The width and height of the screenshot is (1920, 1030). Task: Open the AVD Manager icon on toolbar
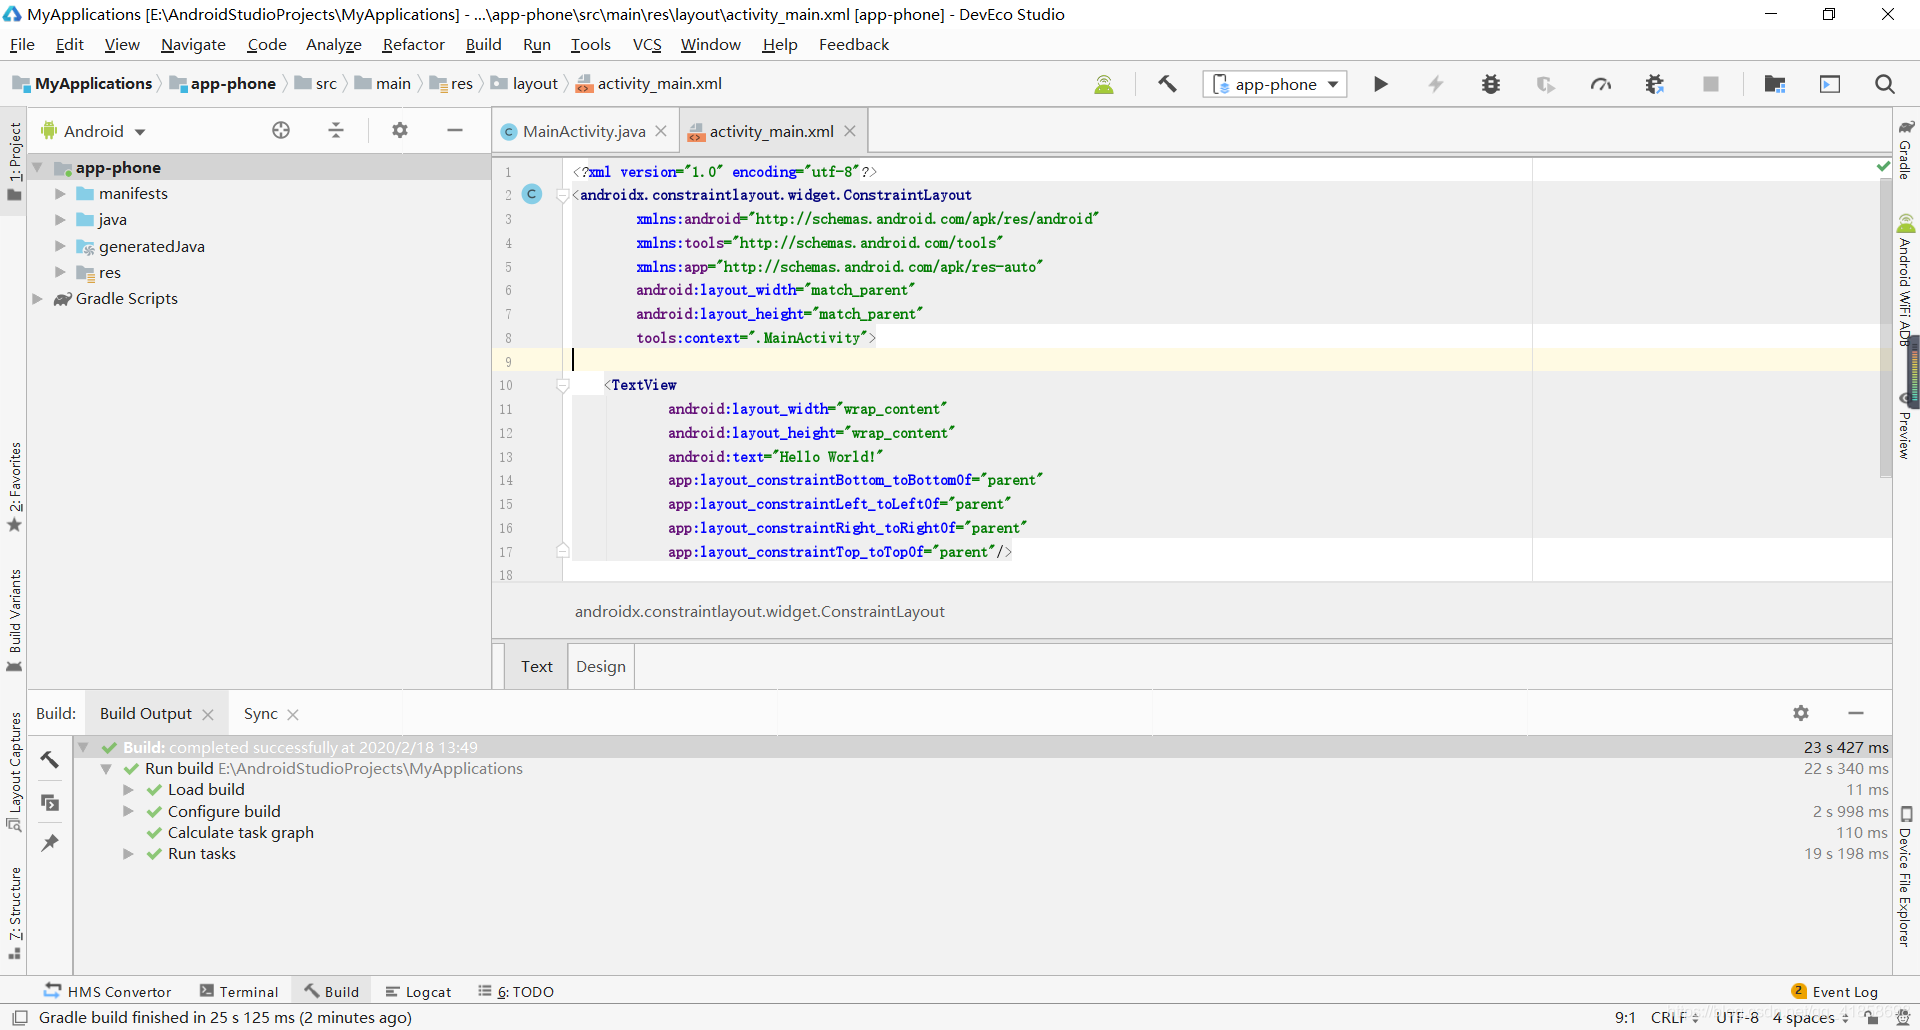1829,84
